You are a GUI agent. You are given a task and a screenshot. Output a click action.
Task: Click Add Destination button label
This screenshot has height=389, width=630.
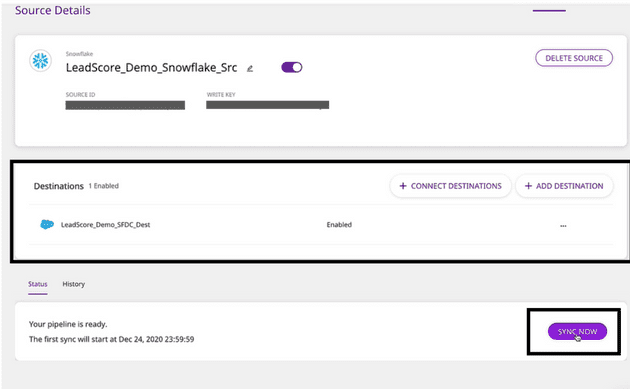[x=569, y=186]
